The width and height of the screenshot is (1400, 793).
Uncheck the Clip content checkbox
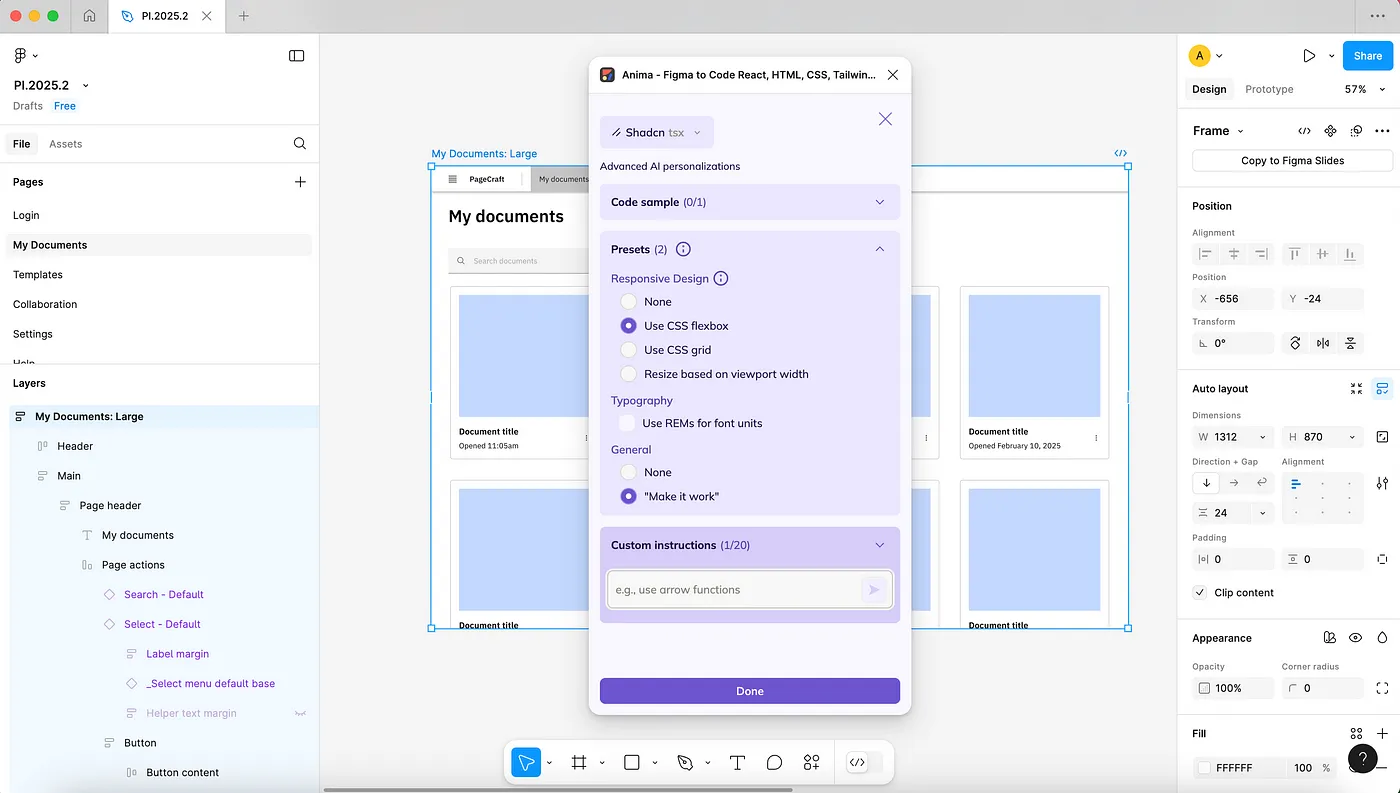(x=1200, y=593)
